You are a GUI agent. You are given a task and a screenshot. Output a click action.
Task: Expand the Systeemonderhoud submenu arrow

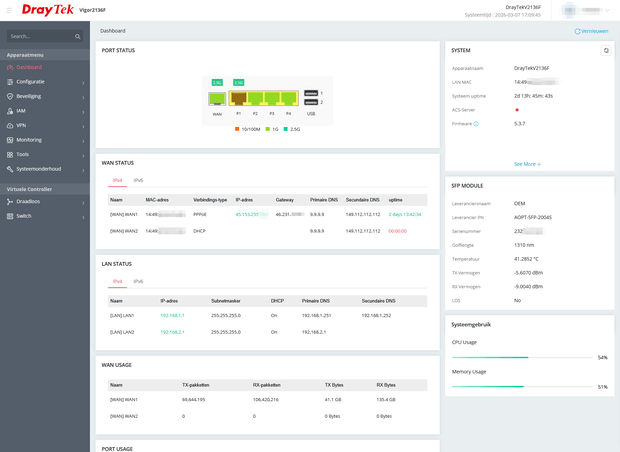pos(83,170)
